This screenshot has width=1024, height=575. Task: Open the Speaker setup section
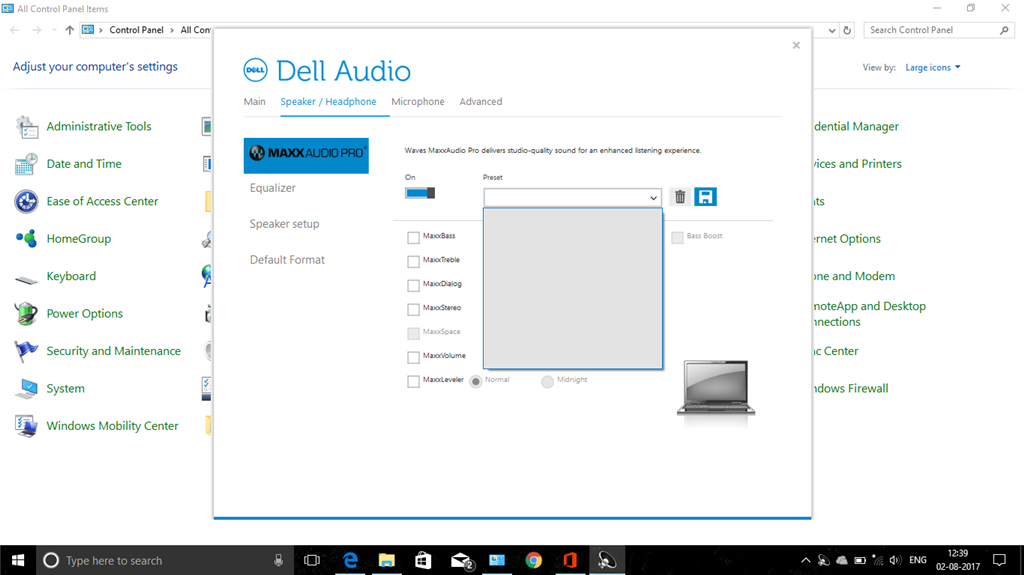tap(285, 223)
